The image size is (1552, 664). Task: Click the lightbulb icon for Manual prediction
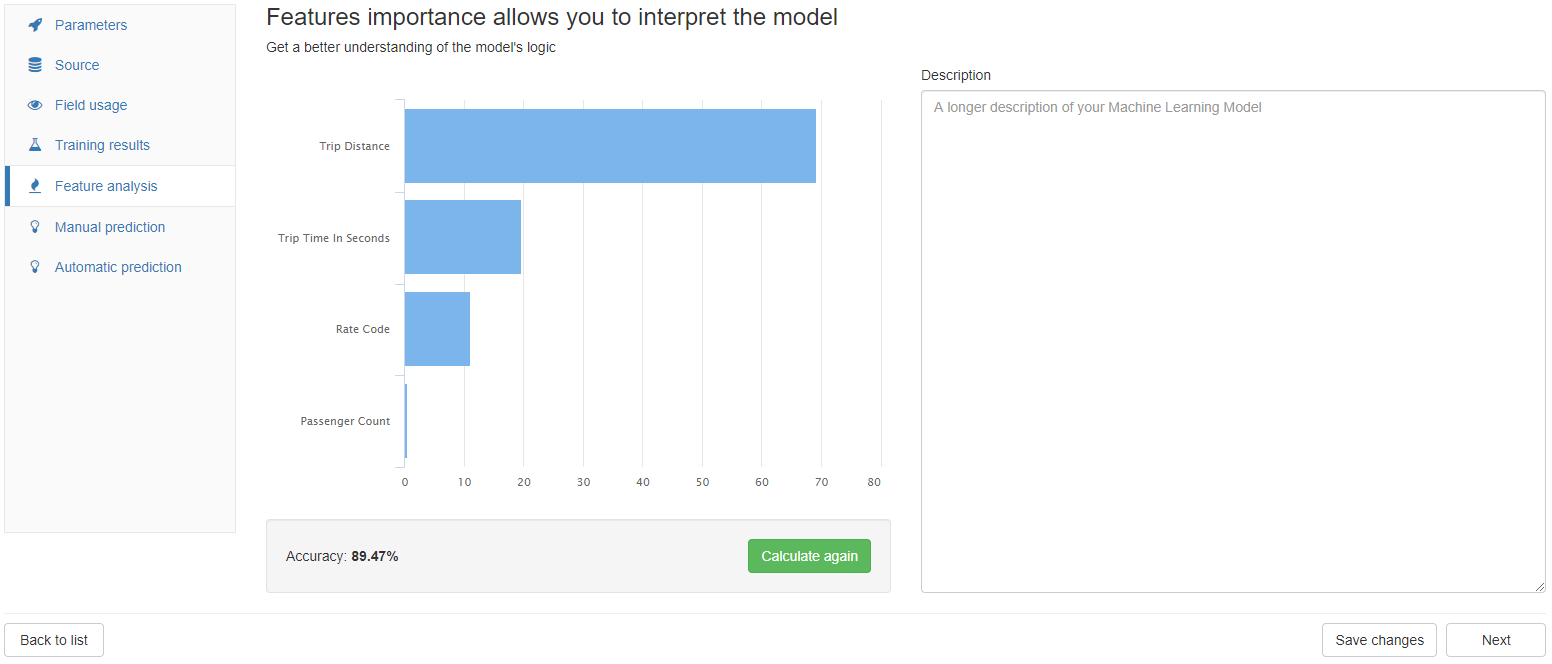point(35,227)
